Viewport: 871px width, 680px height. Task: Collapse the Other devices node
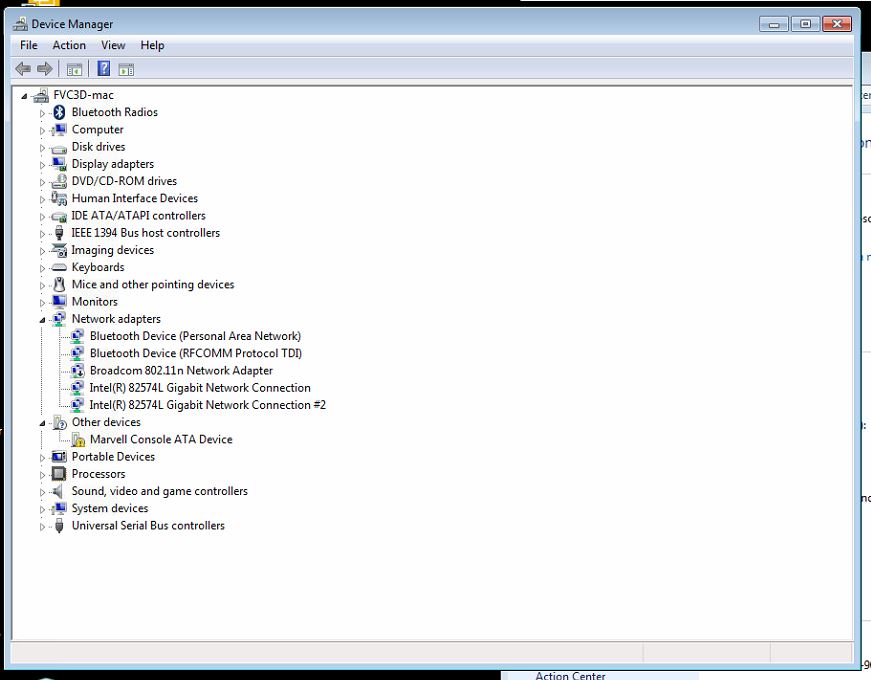40,422
